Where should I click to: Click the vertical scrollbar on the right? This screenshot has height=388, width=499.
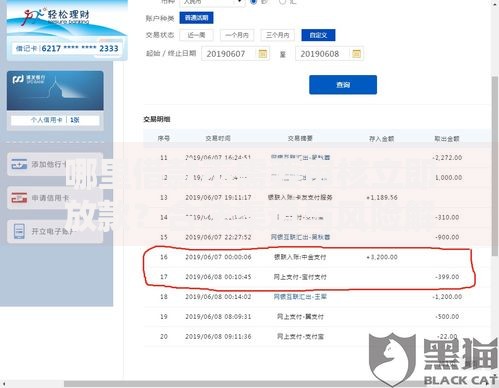tap(495, 166)
